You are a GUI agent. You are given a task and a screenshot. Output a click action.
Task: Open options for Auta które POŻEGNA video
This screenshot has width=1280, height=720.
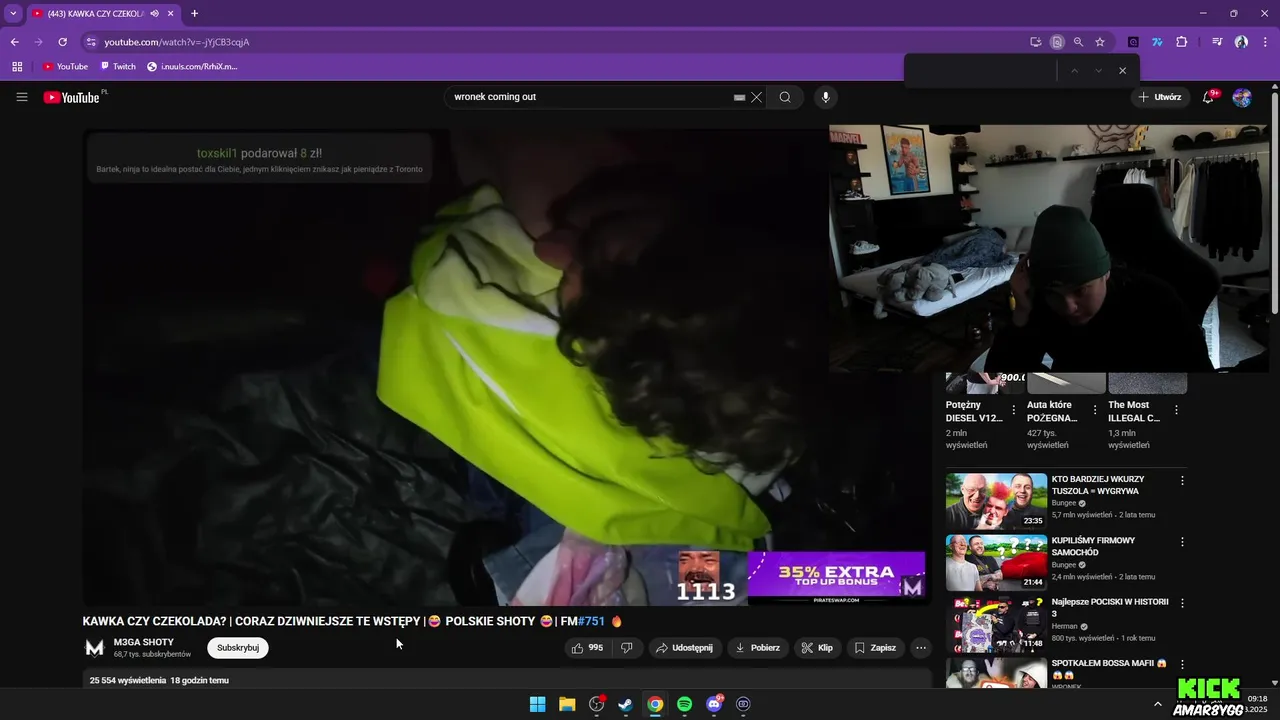(x=1095, y=410)
